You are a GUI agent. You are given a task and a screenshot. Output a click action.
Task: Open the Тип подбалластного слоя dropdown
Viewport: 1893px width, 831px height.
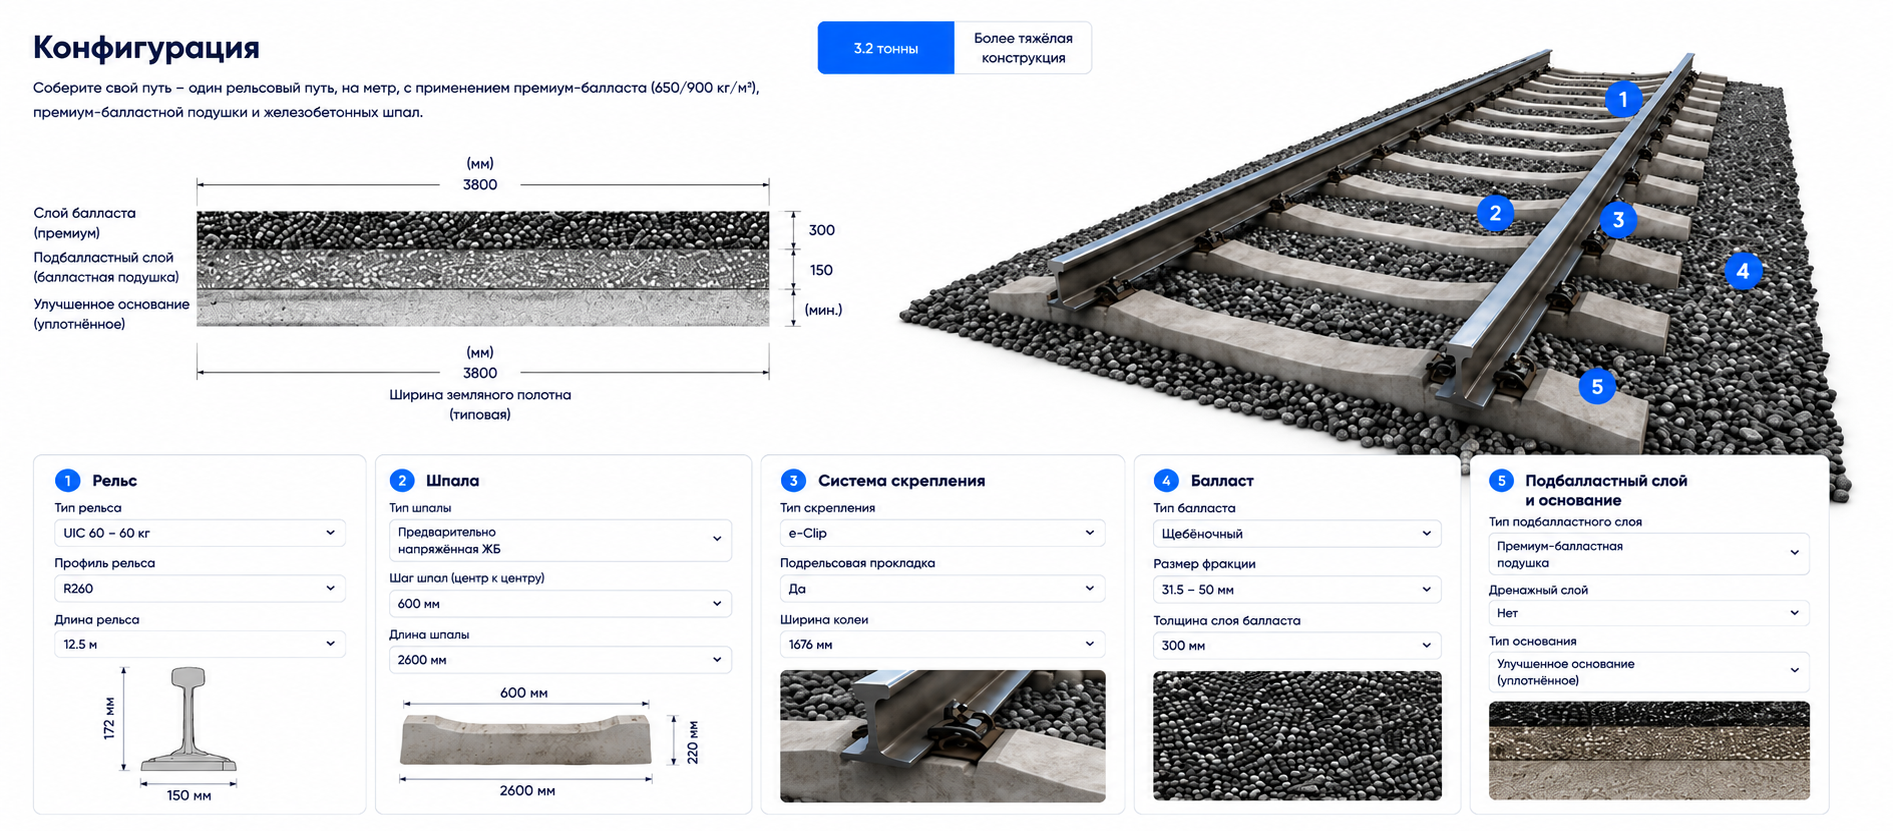(1649, 554)
